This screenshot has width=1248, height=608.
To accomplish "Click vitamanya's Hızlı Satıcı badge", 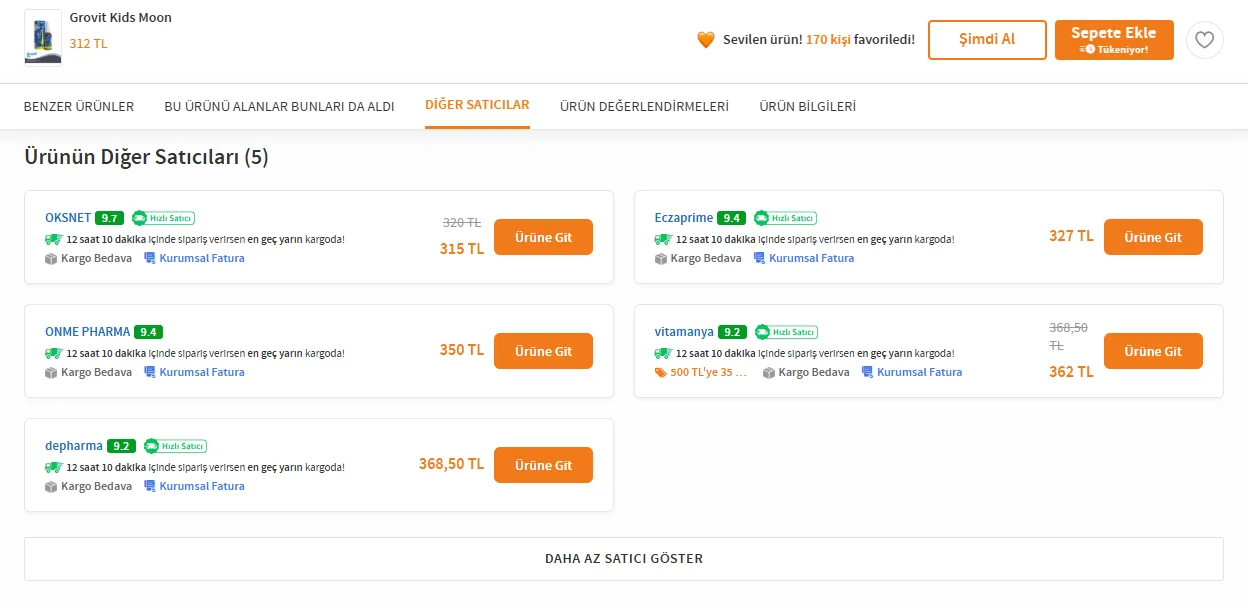I will point(786,332).
